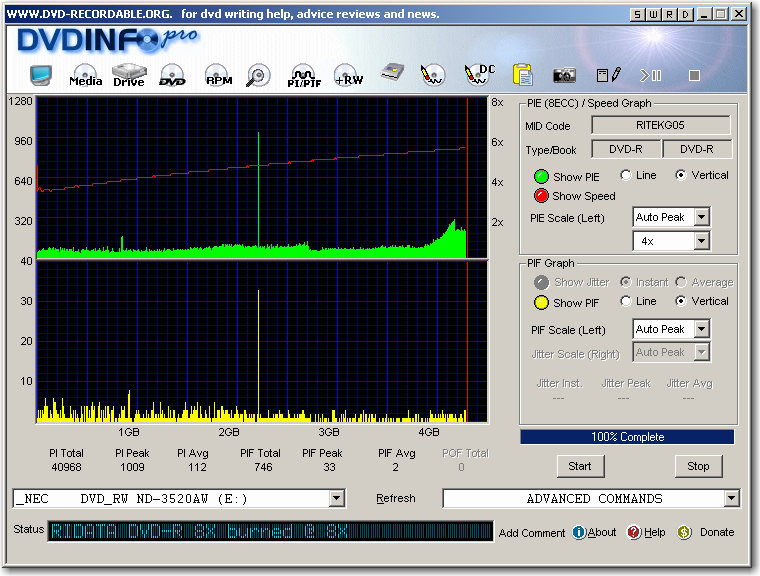Image resolution: width=760 pixels, height=576 pixels.
Task: Click the Donate dollar icon
Action: coord(684,532)
